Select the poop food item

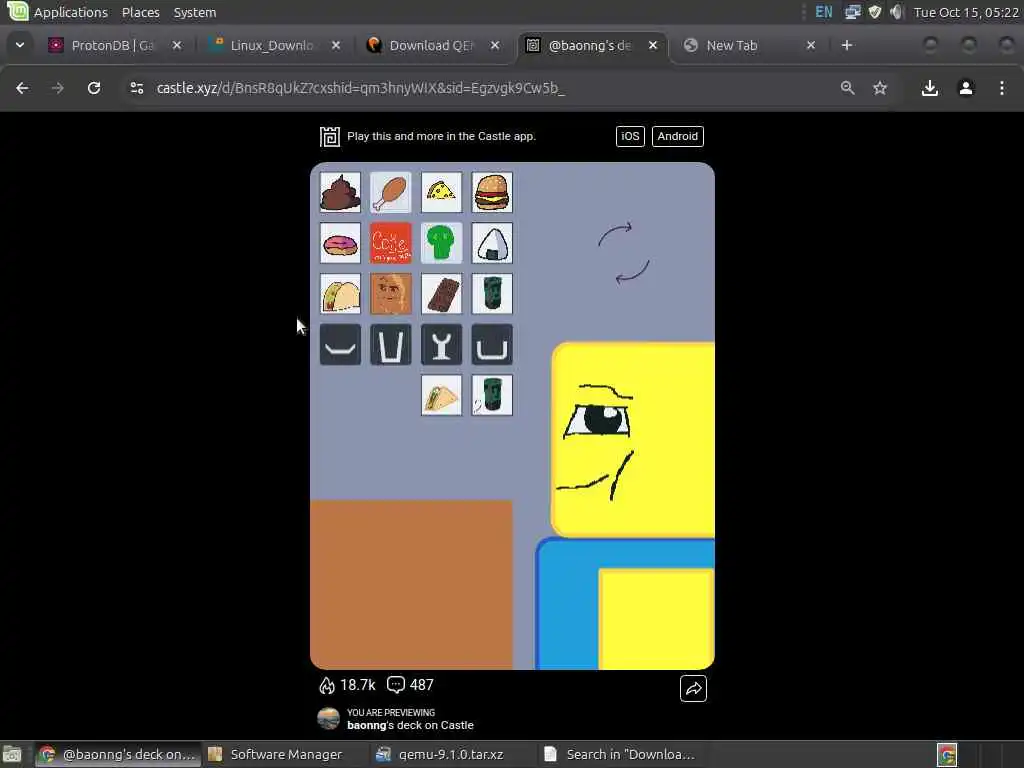pyautogui.click(x=340, y=193)
